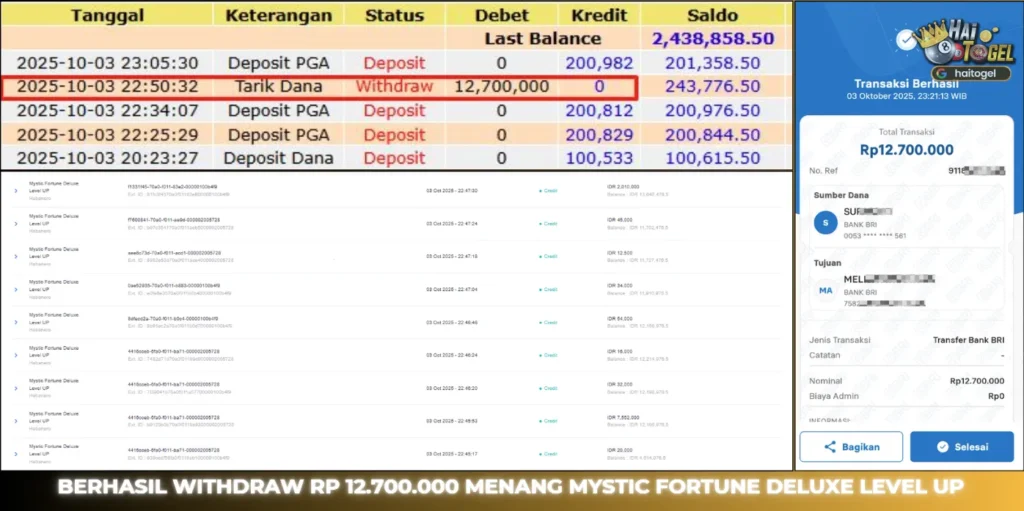Click the blue S avatar in Sumber Dana
Viewport: 1024px width, 511px height.
pyautogui.click(x=825, y=223)
